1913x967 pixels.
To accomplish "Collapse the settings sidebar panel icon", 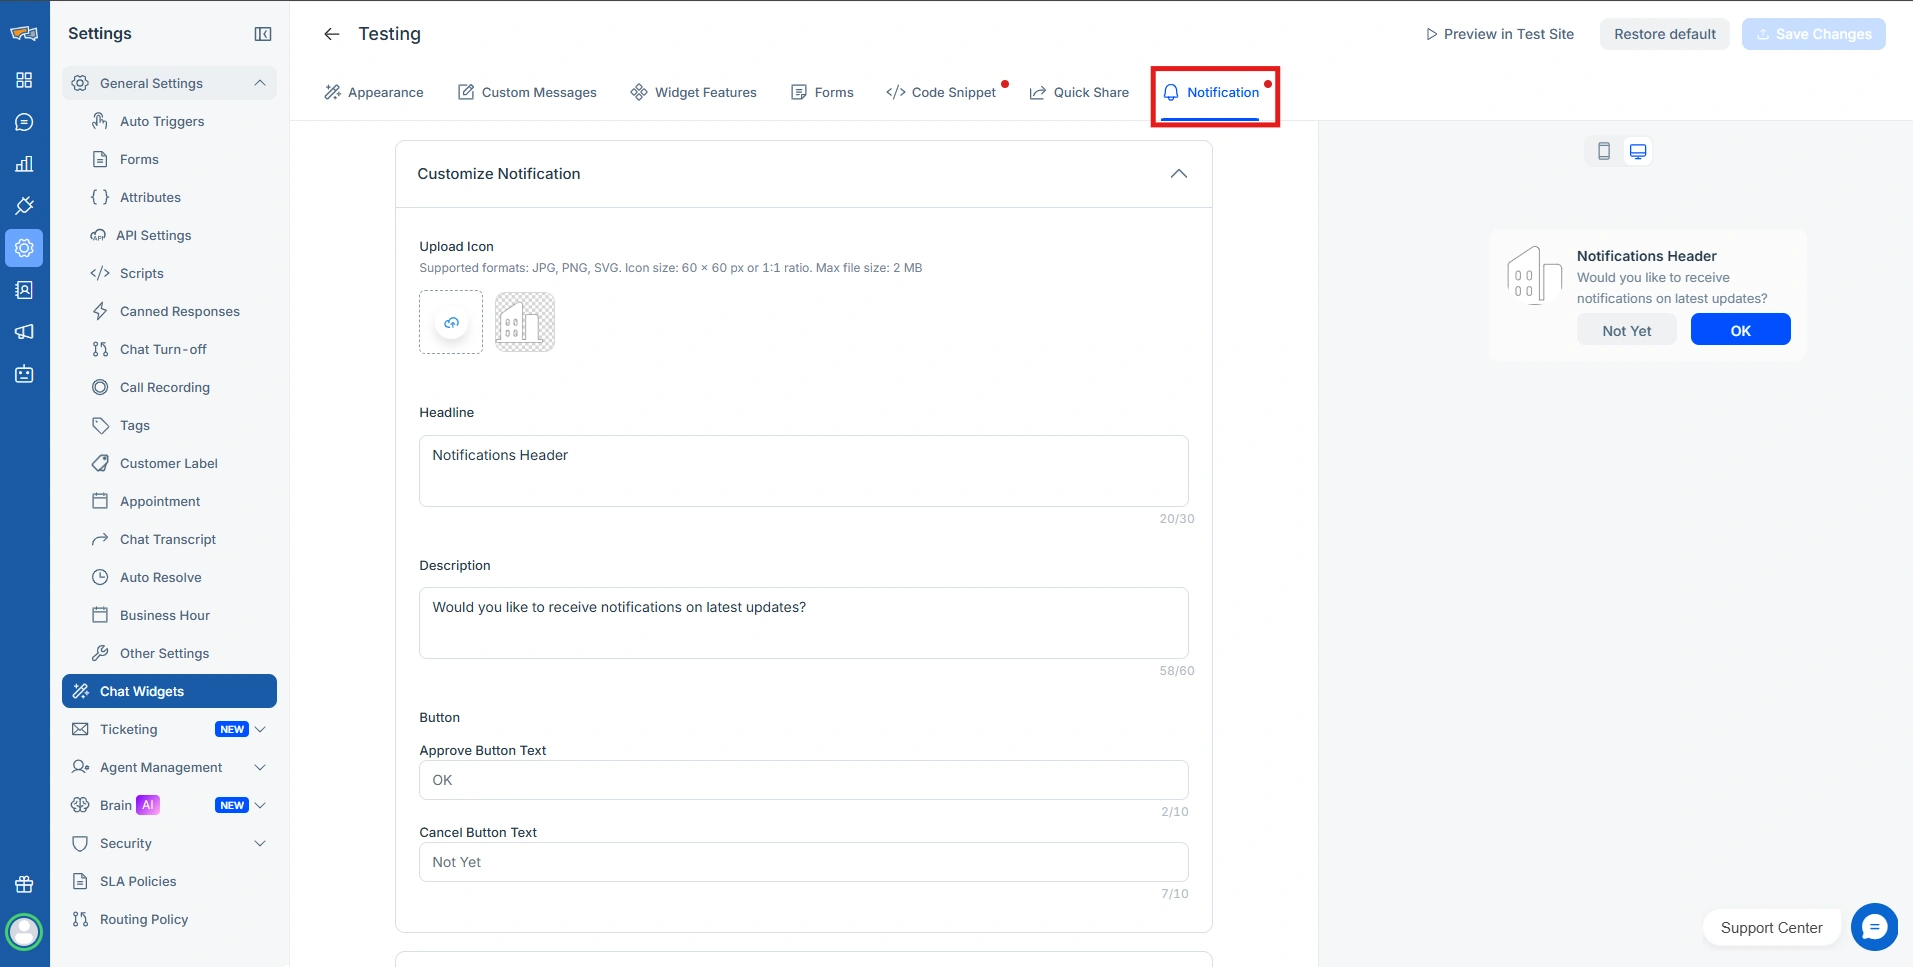I will (x=263, y=34).
